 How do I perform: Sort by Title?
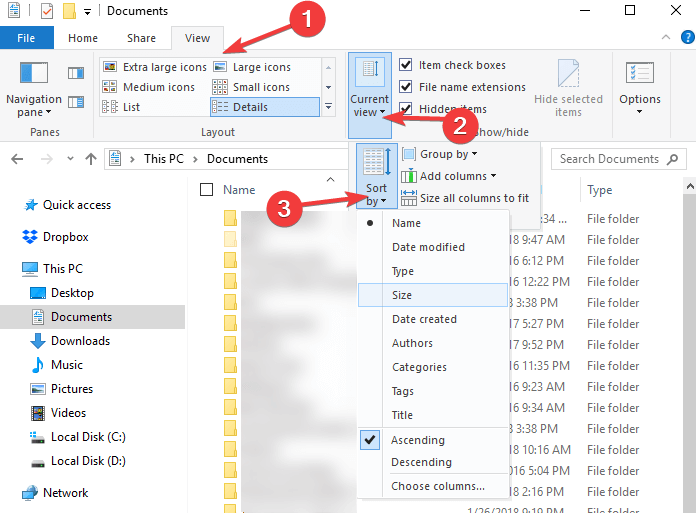(x=433, y=415)
